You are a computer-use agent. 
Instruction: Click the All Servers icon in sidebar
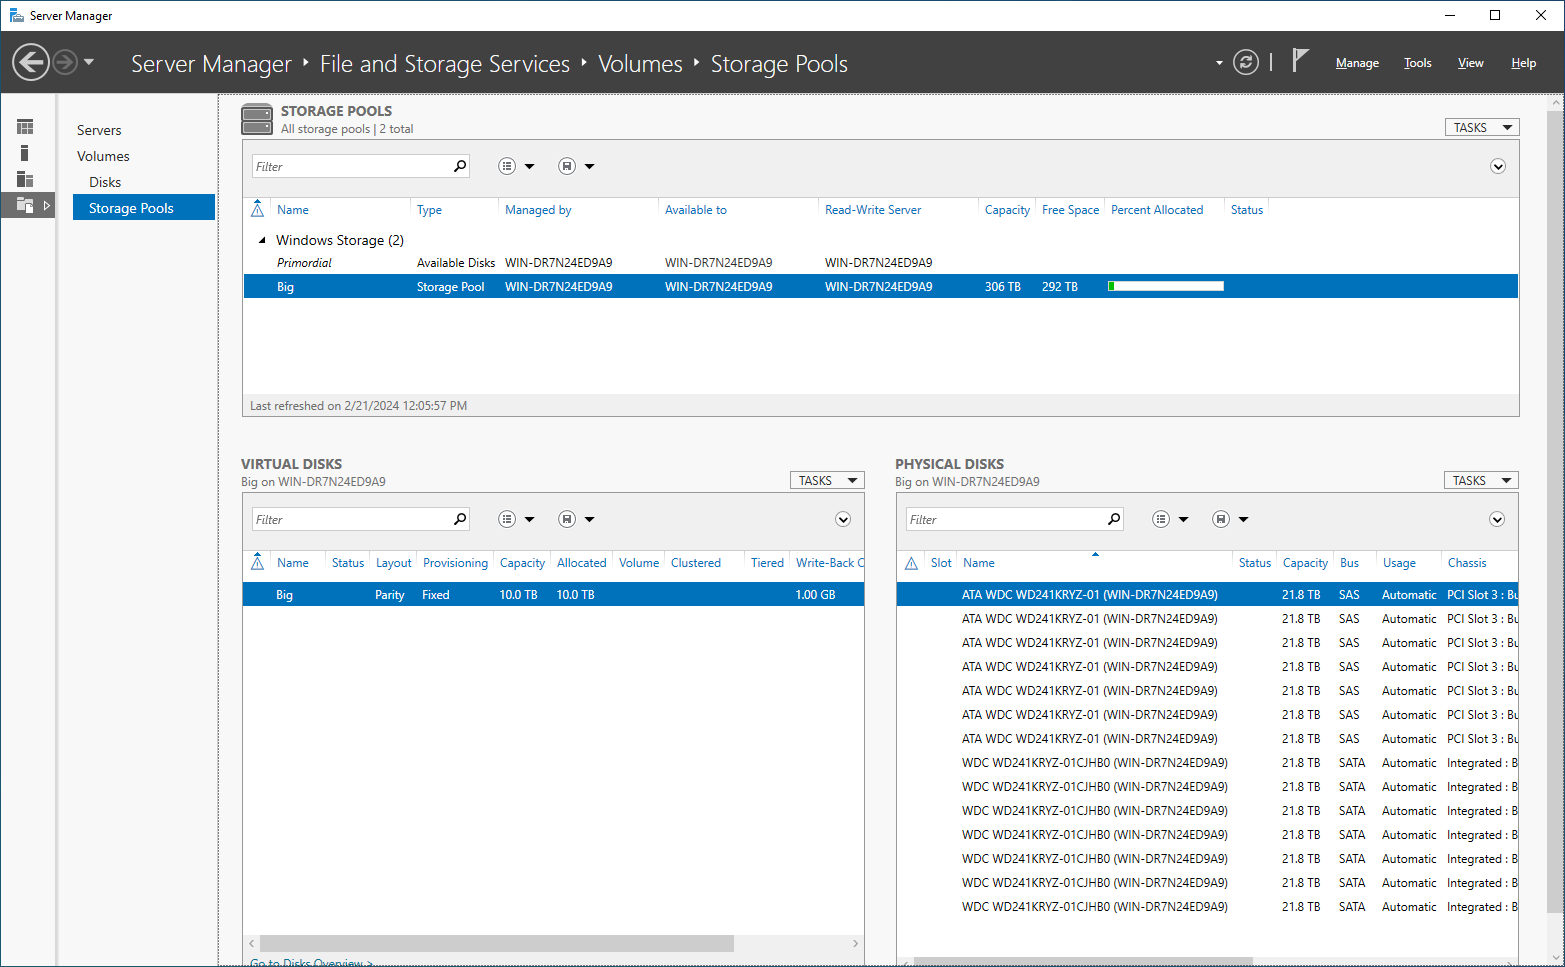click(x=25, y=179)
